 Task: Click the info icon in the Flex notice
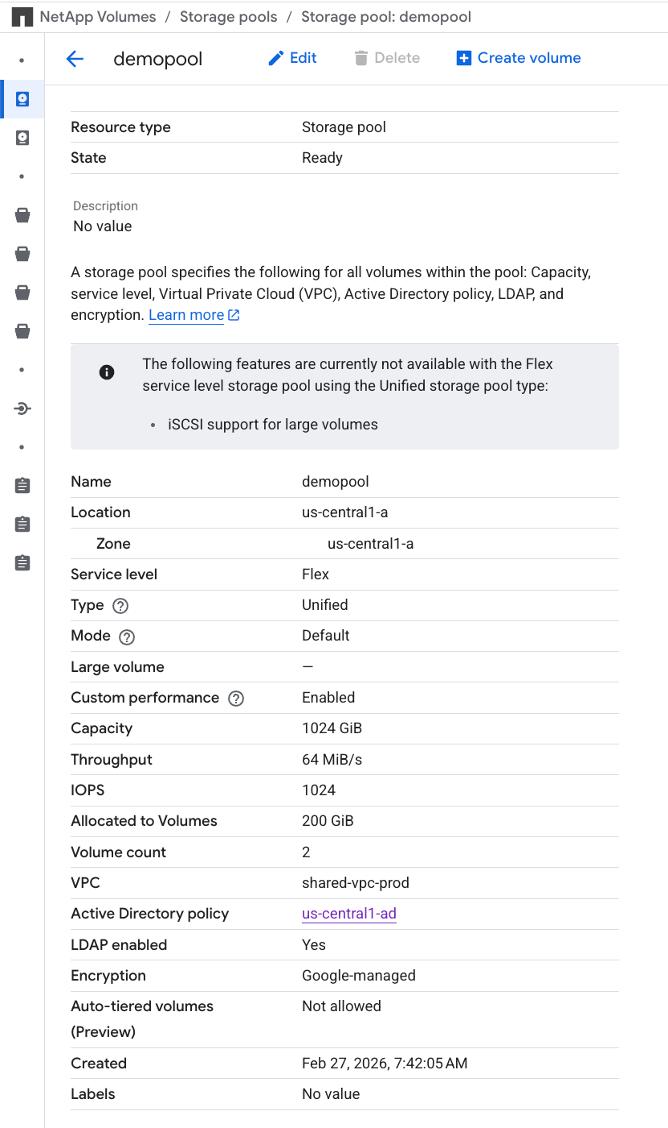106,372
